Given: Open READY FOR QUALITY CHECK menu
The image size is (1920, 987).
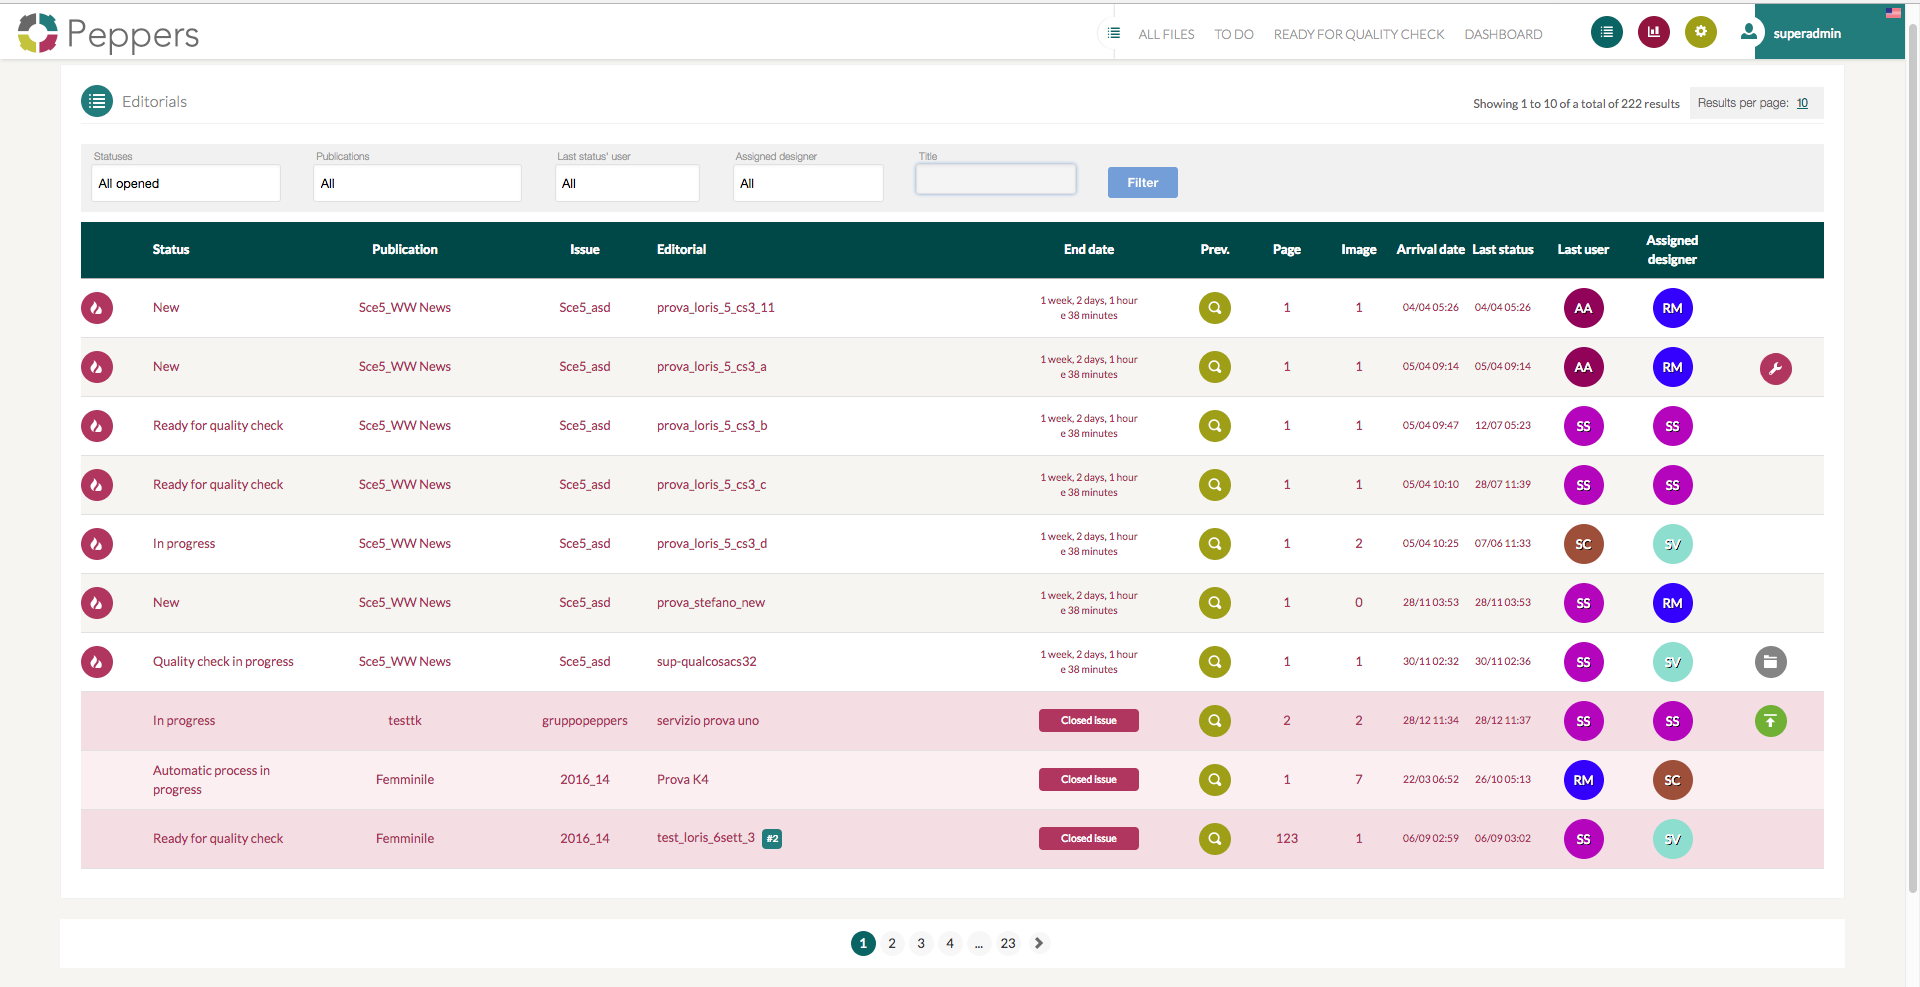Looking at the screenshot, I should tap(1359, 34).
